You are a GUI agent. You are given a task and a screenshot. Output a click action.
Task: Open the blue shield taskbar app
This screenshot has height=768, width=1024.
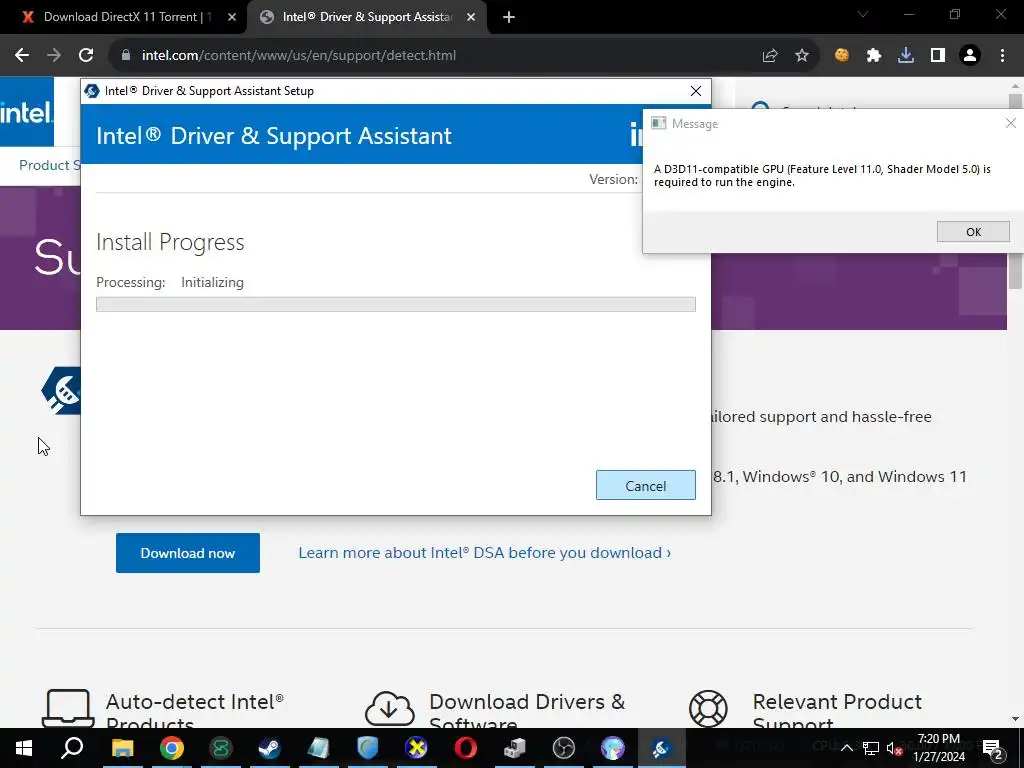point(368,748)
